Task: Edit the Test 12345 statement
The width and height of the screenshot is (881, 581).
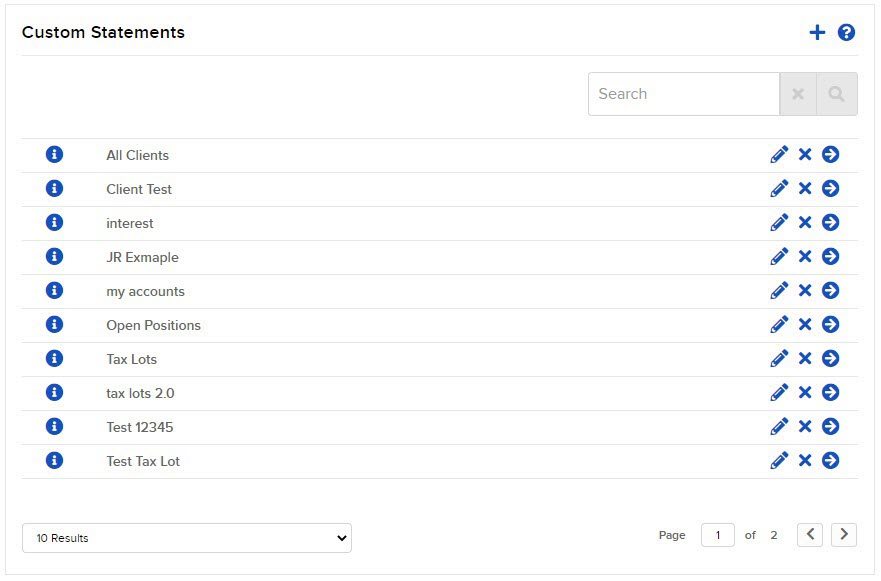Action: (x=779, y=426)
